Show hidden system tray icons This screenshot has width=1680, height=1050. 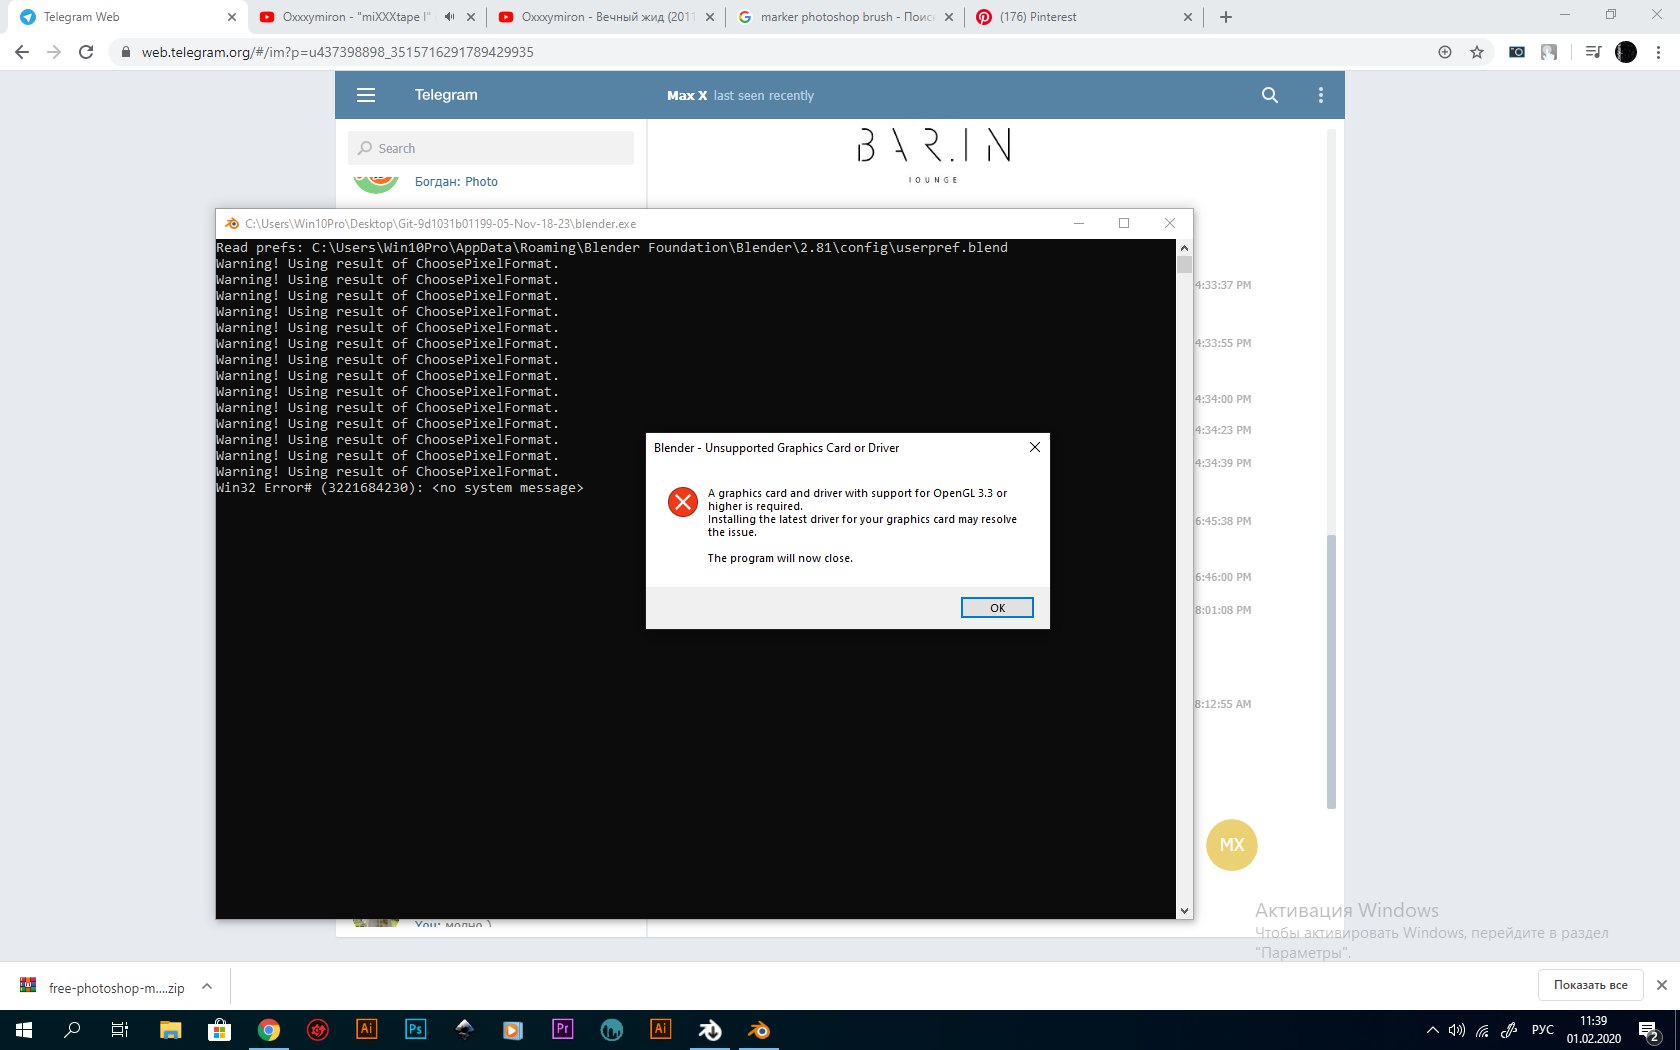[1432, 1030]
